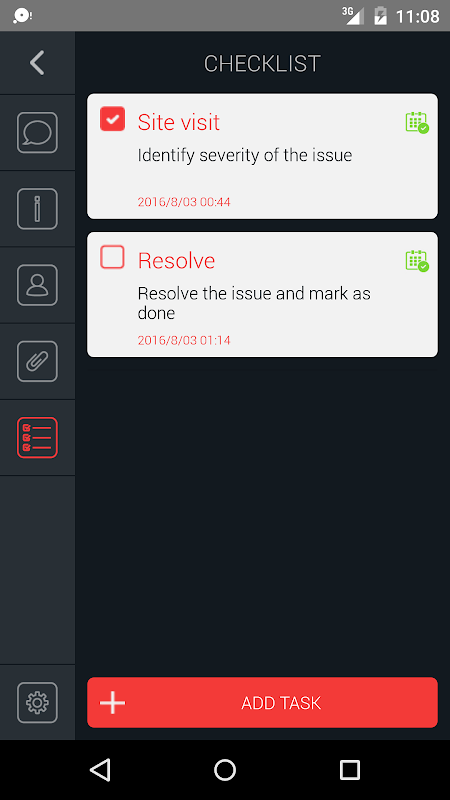Open the person profile sidebar icon
Screen dimensions: 450x800
click(x=37, y=285)
